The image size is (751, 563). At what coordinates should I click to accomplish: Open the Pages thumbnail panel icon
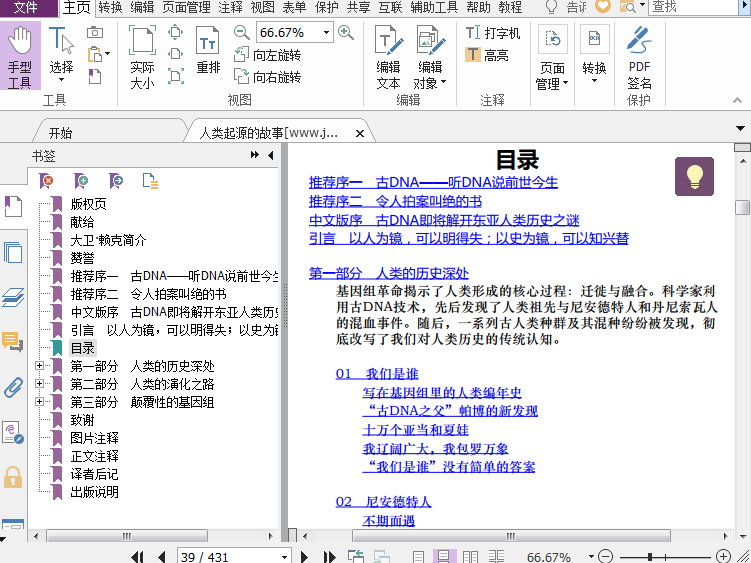tap(13, 252)
